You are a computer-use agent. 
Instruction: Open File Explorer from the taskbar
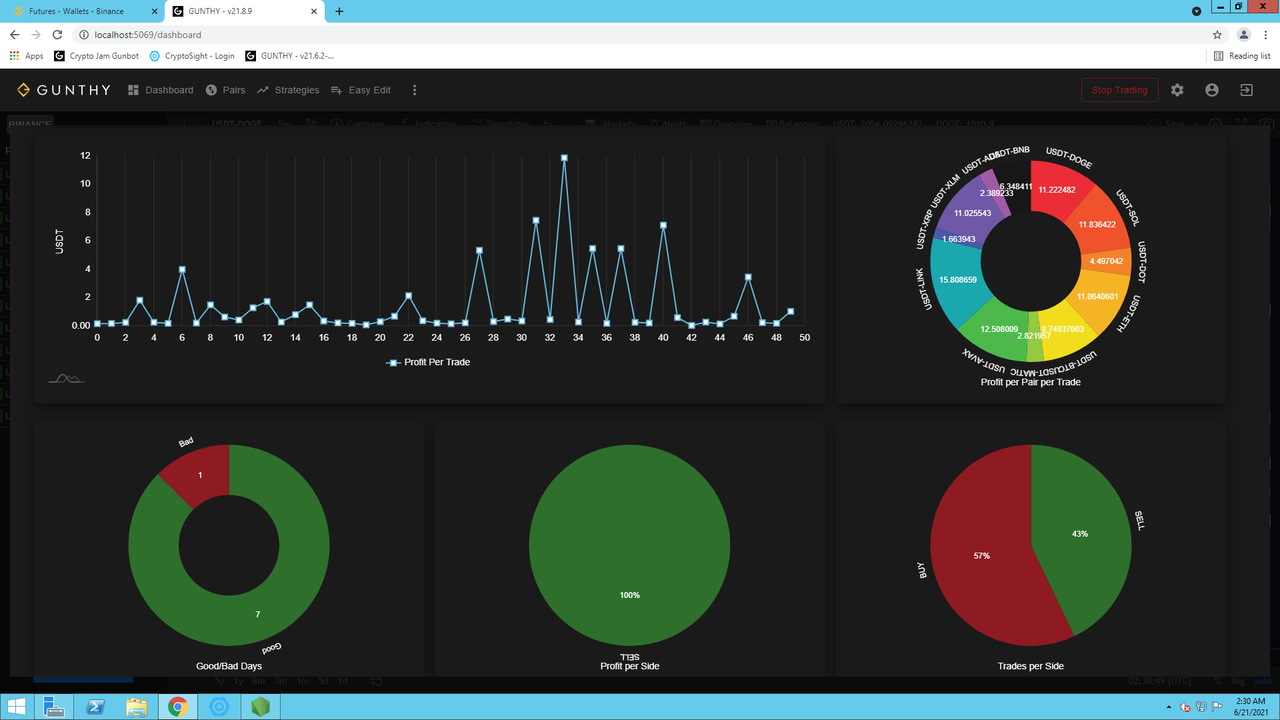(x=137, y=707)
